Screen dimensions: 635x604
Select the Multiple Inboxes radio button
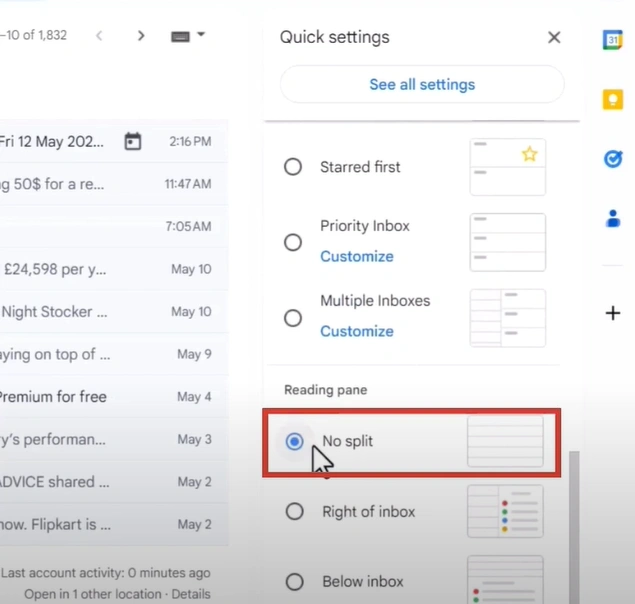coord(293,318)
